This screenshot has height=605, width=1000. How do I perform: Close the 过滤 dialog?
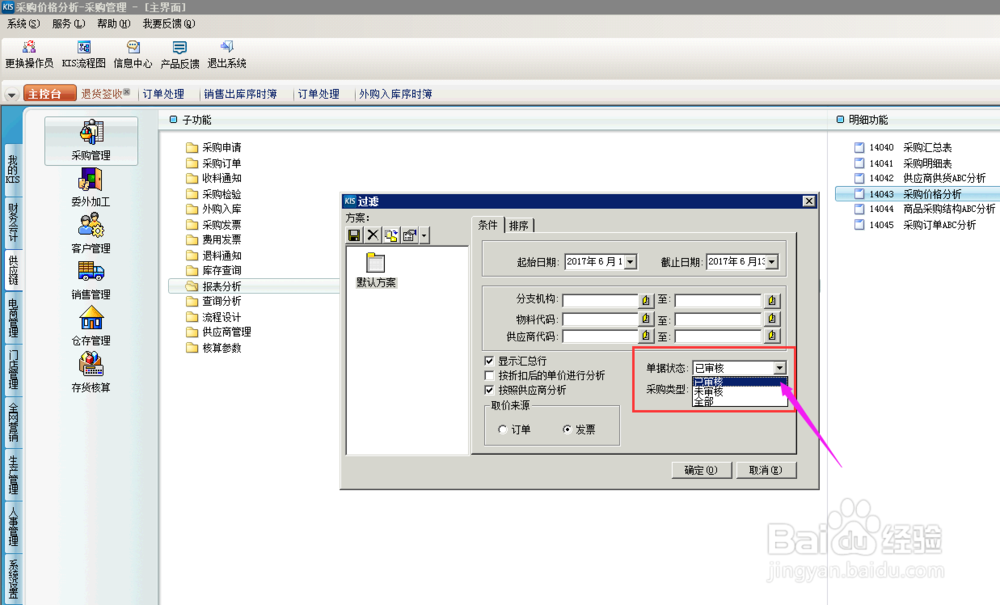[x=809, y=201]
